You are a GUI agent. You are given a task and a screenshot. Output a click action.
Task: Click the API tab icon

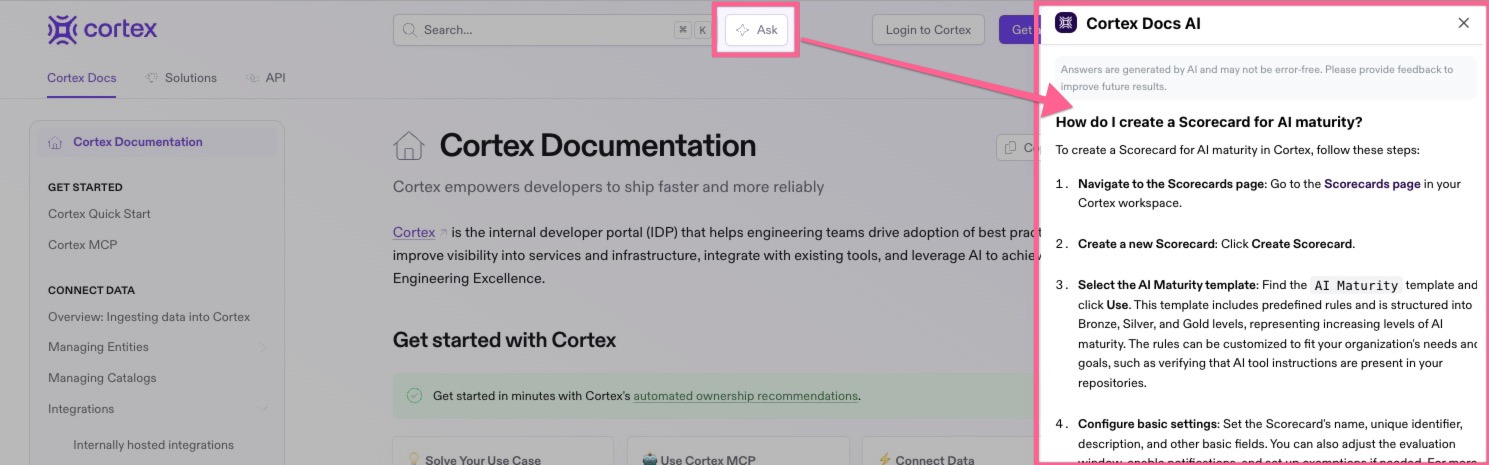tap(252, 78)
